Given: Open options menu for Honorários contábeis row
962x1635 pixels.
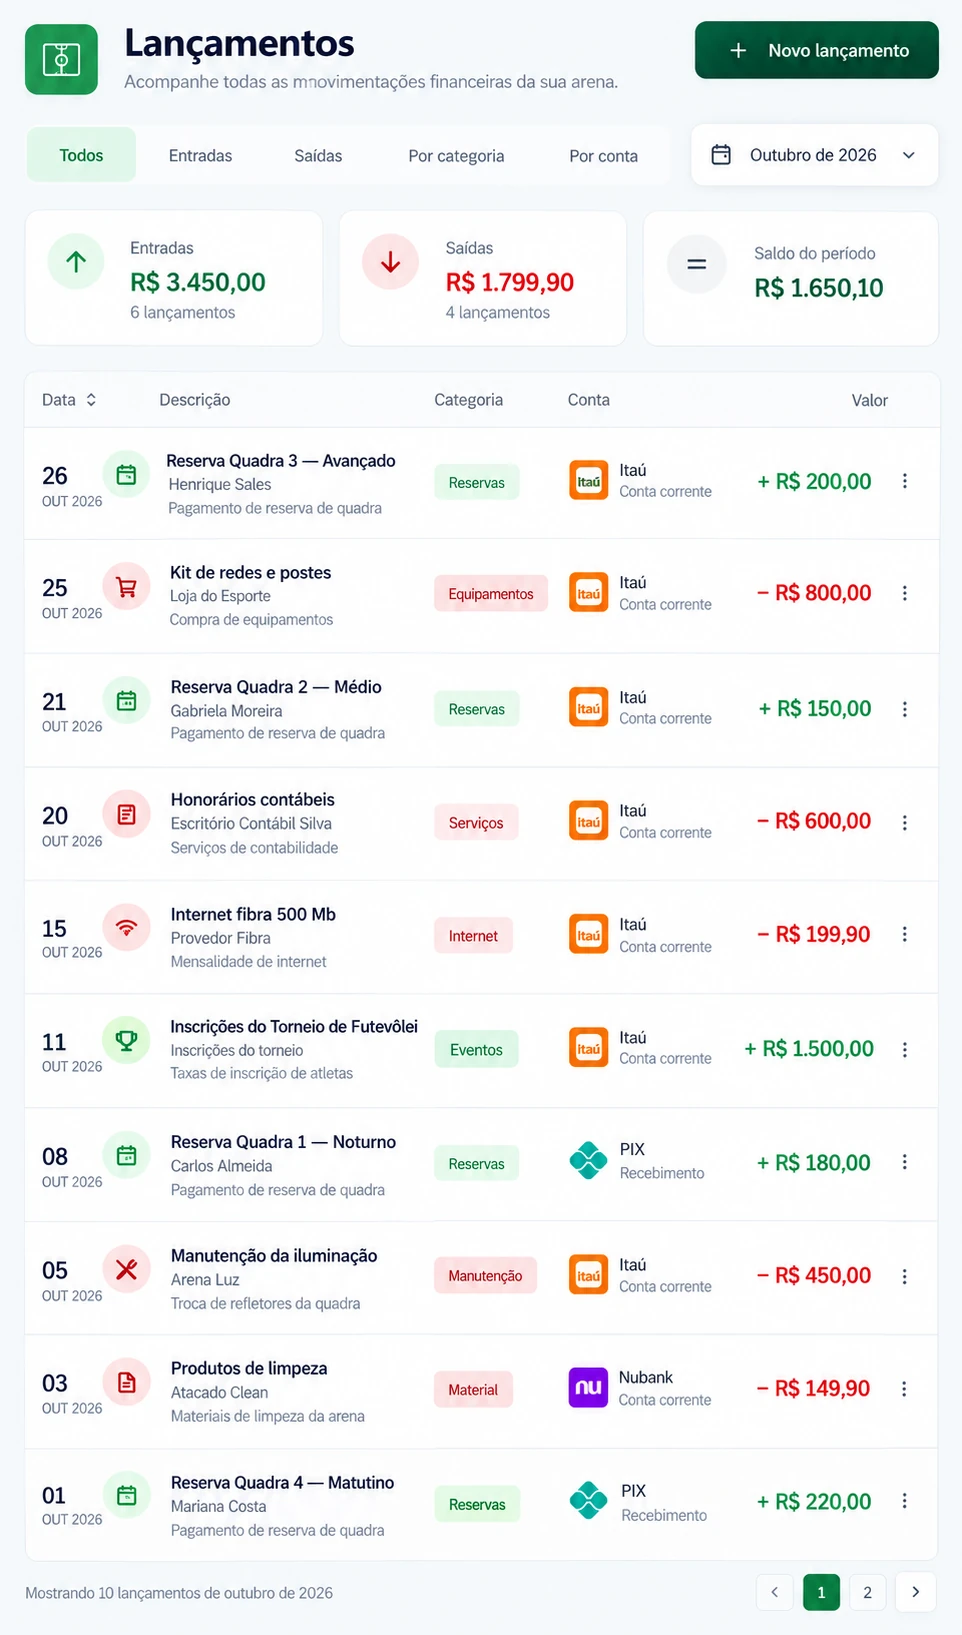Looking at the screenshot, I should (904, 822).
